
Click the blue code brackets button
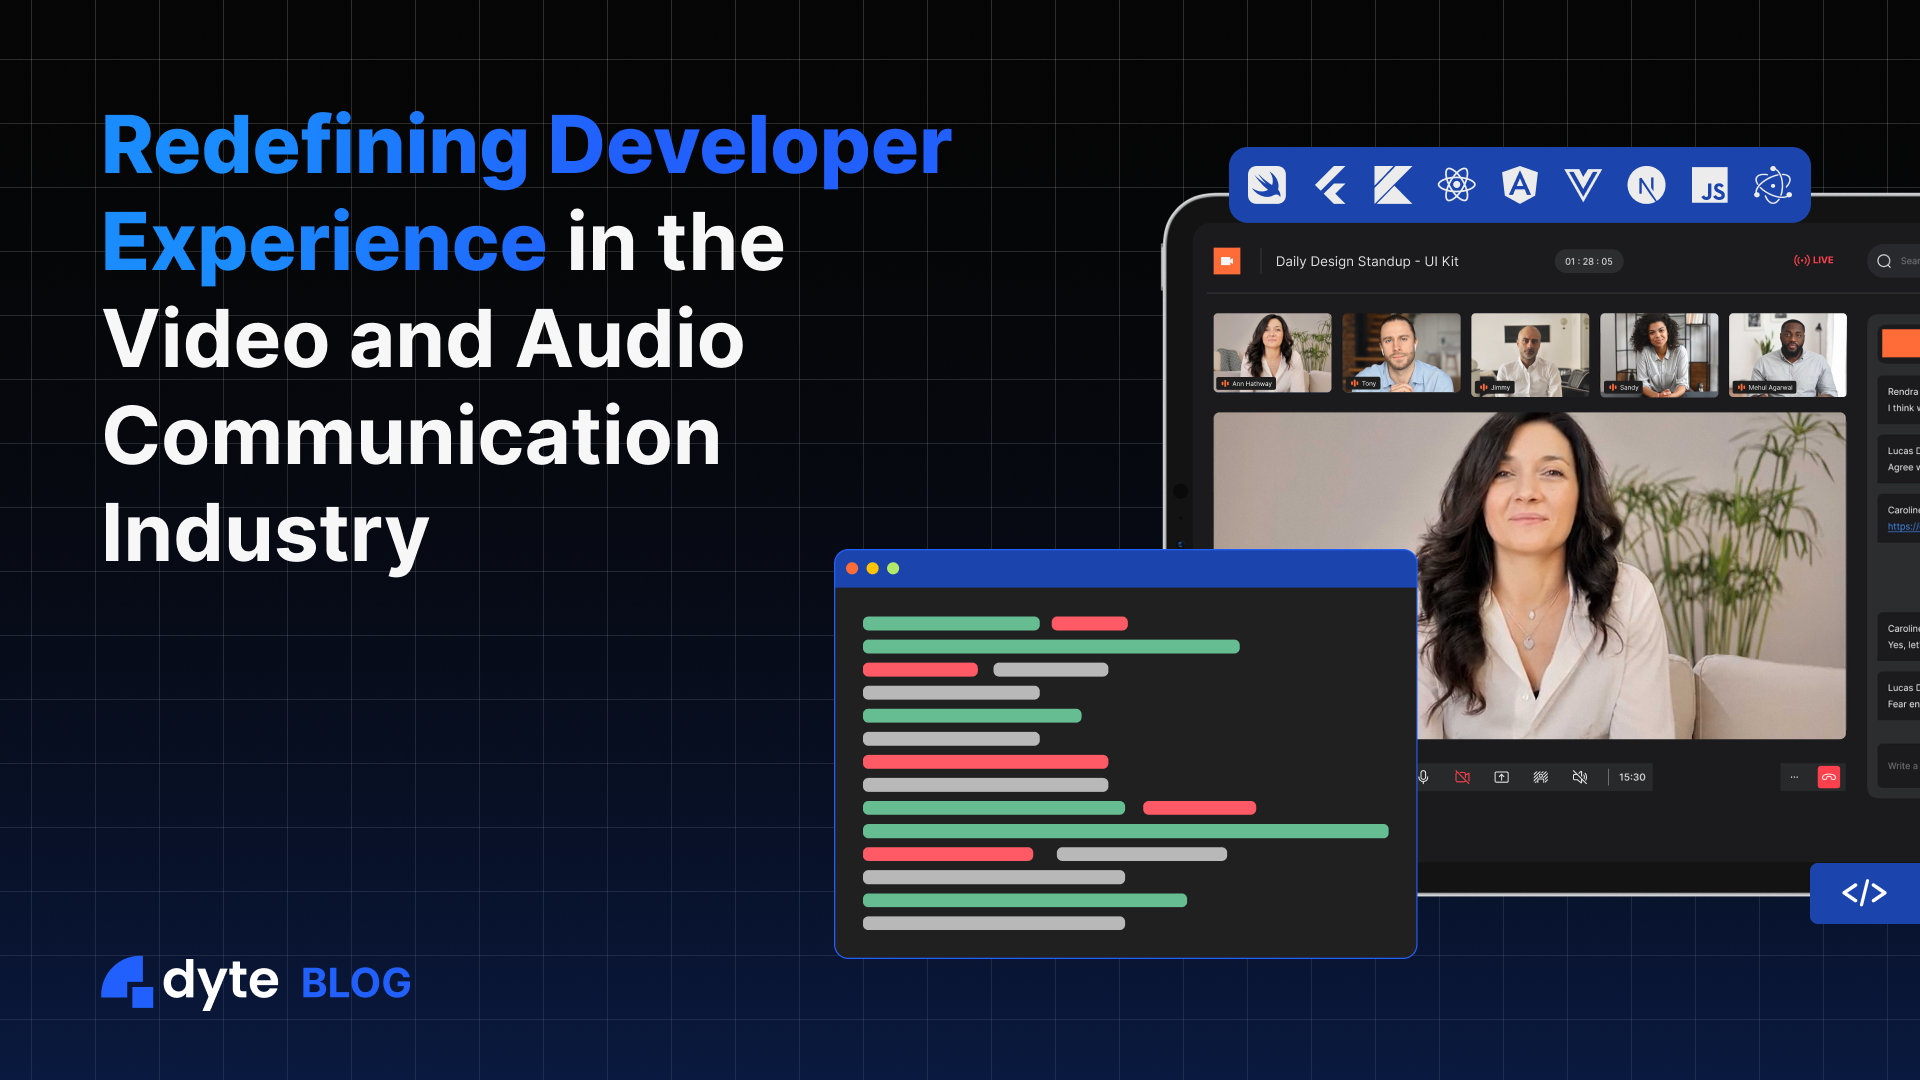coord(1864,893)
